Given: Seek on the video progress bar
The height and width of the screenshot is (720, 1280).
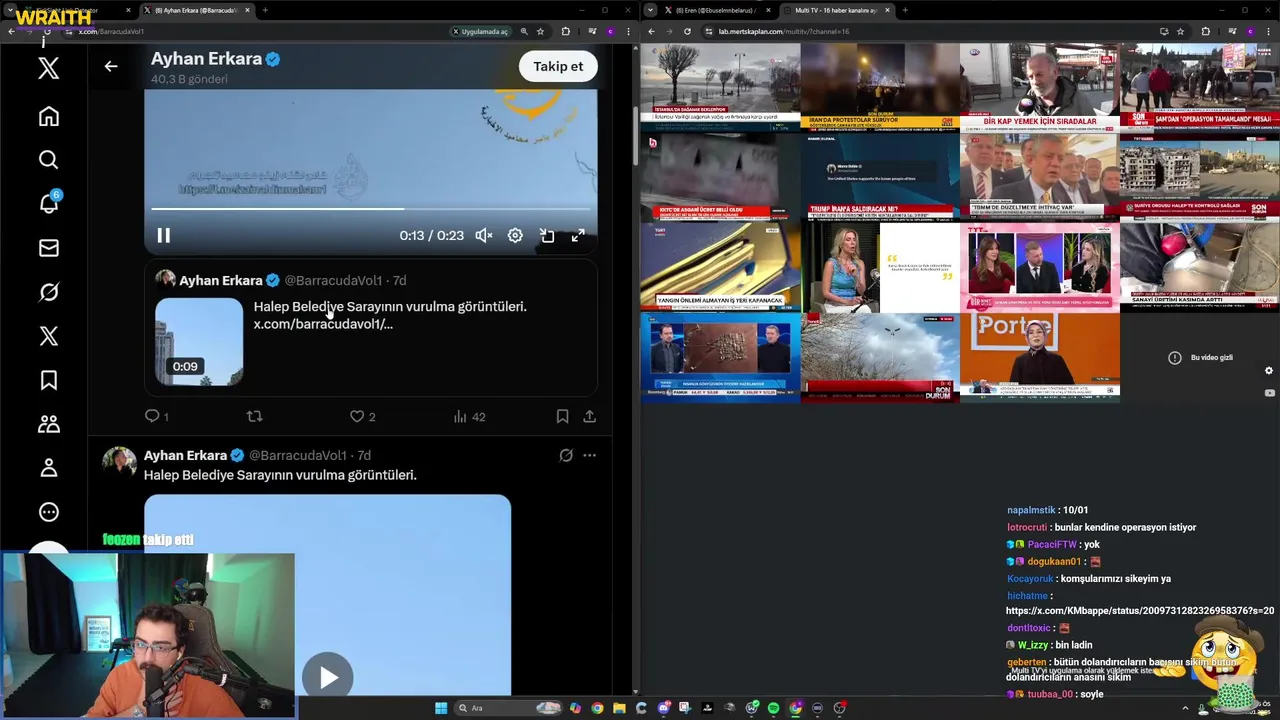Looking at the screenshot, I should [x=371, y=209].
